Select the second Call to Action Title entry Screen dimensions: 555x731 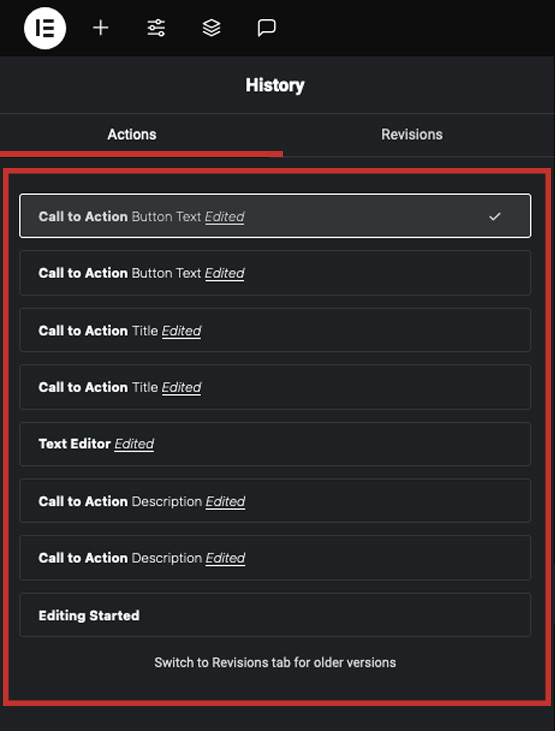(275, 387)
